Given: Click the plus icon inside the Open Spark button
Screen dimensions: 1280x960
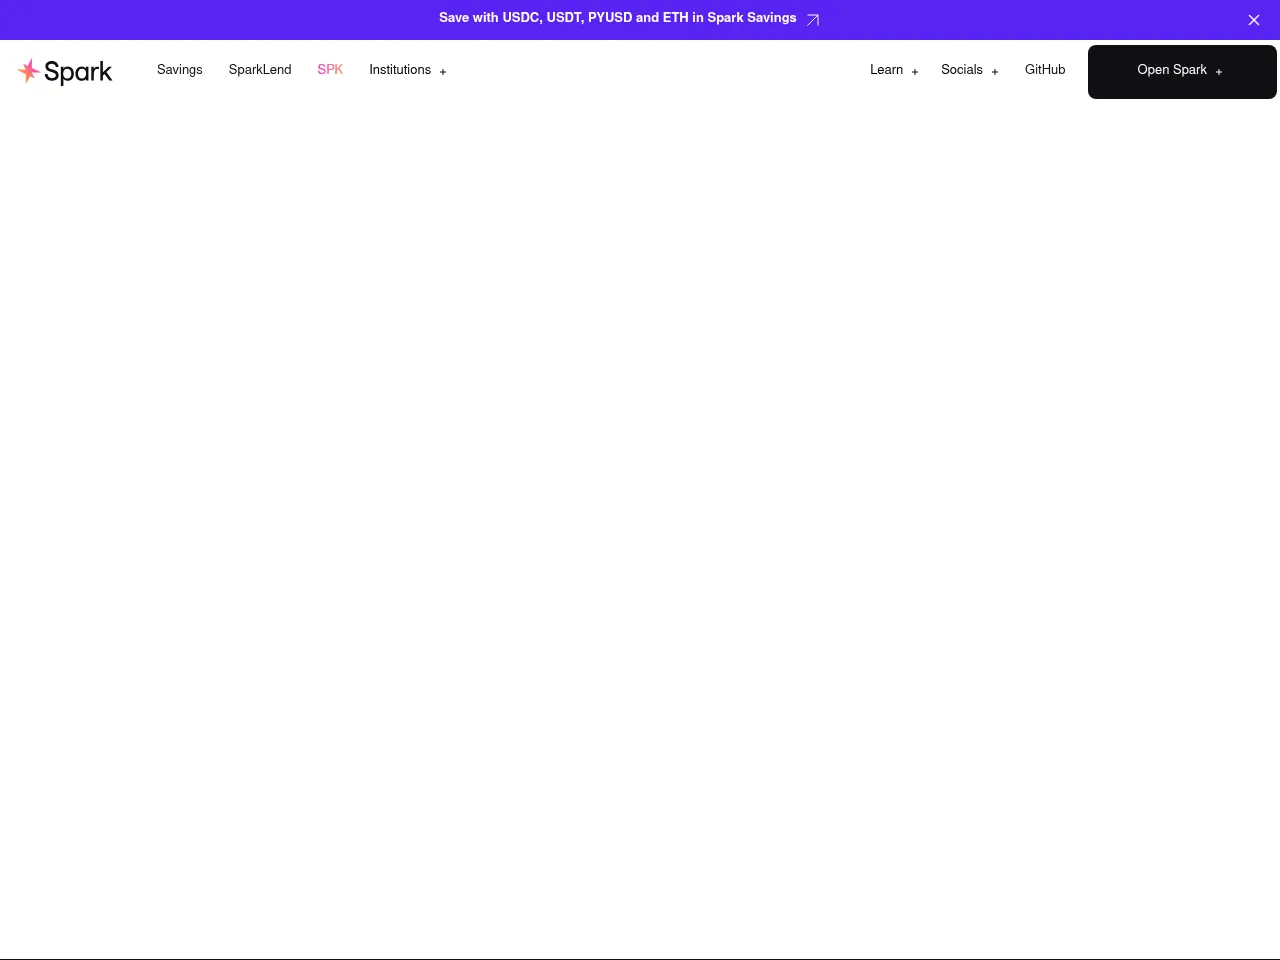Looking at the screenshot, I should [1218, 72].
